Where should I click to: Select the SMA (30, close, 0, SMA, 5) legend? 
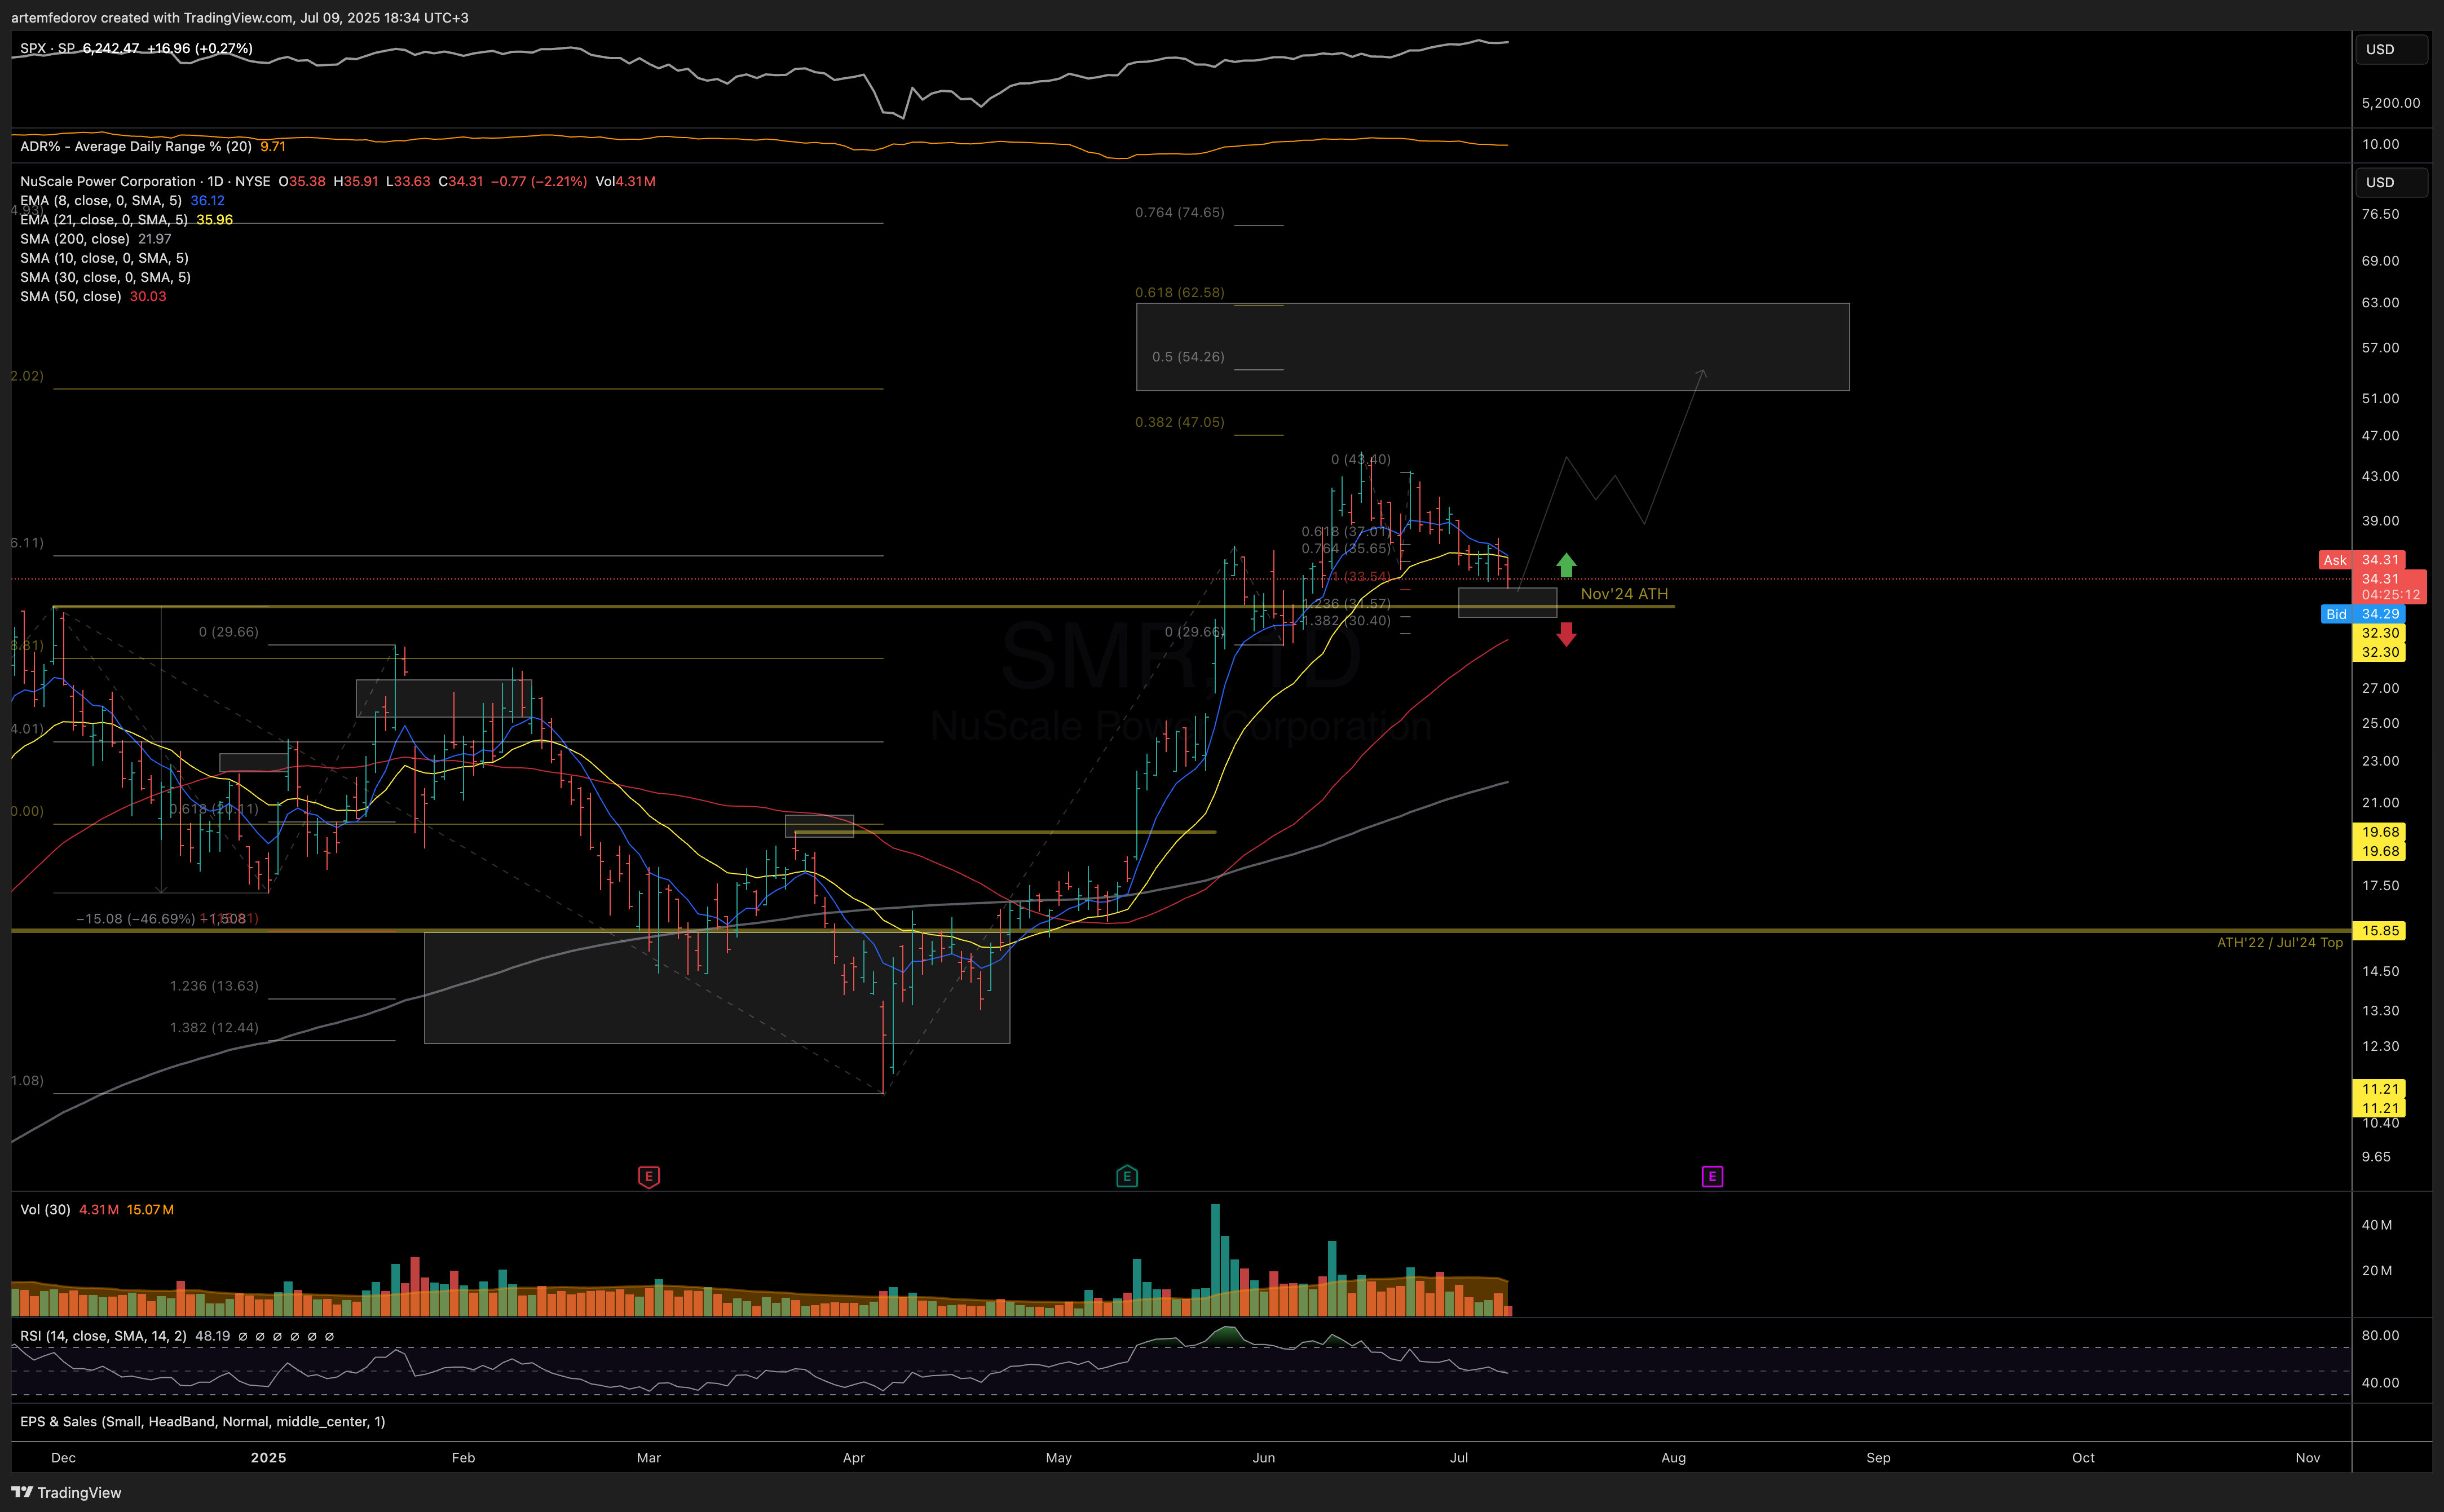tap(106, 277)
